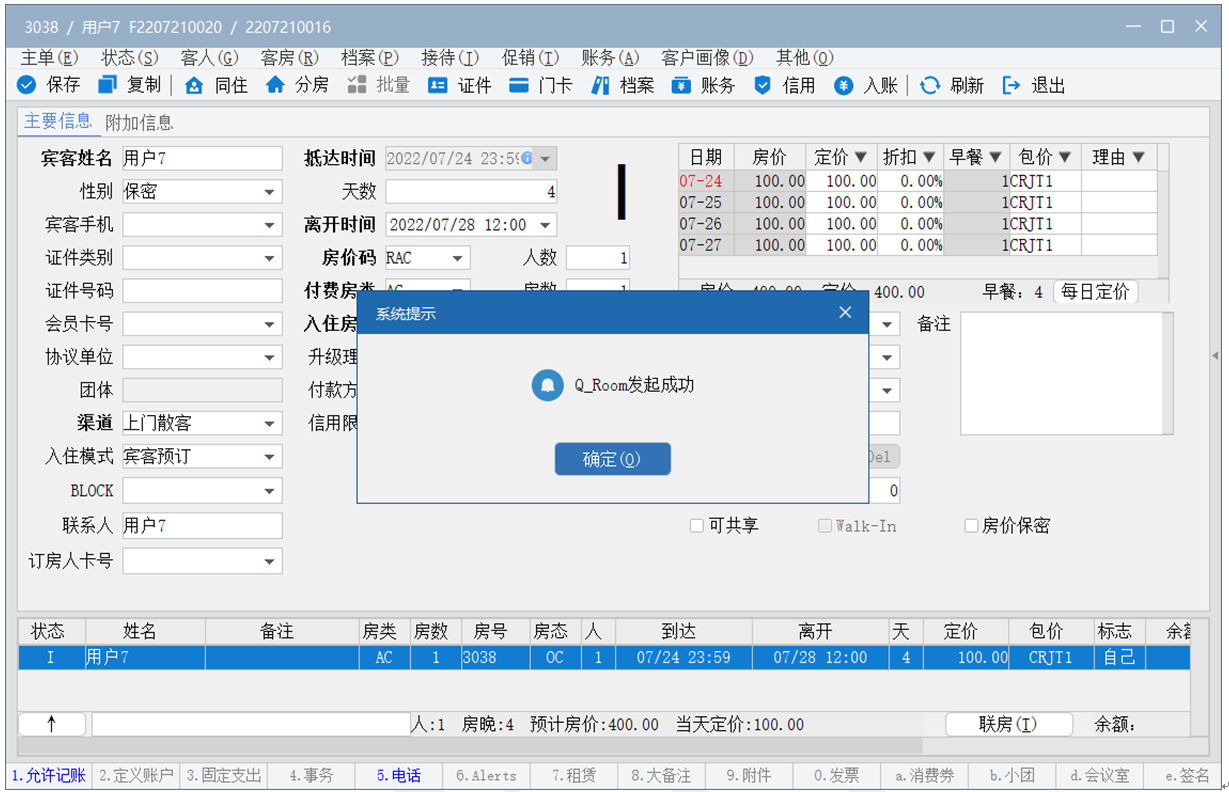Expand the 会员卡号 dropdown

pos(270,324)
